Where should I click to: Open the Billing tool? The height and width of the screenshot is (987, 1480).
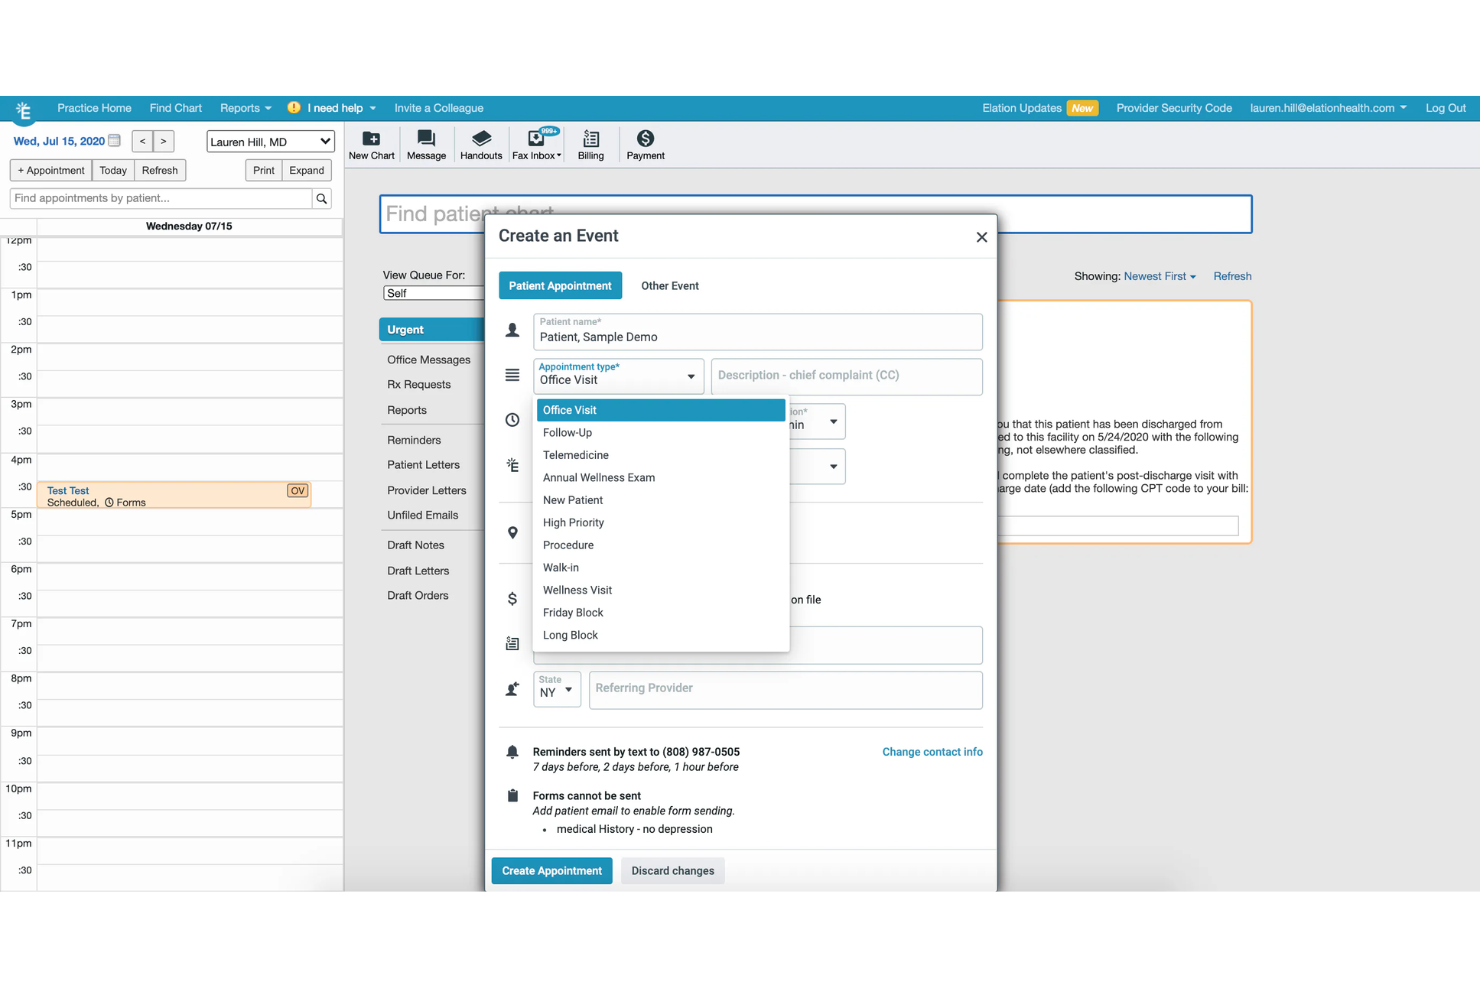point(591,145)
